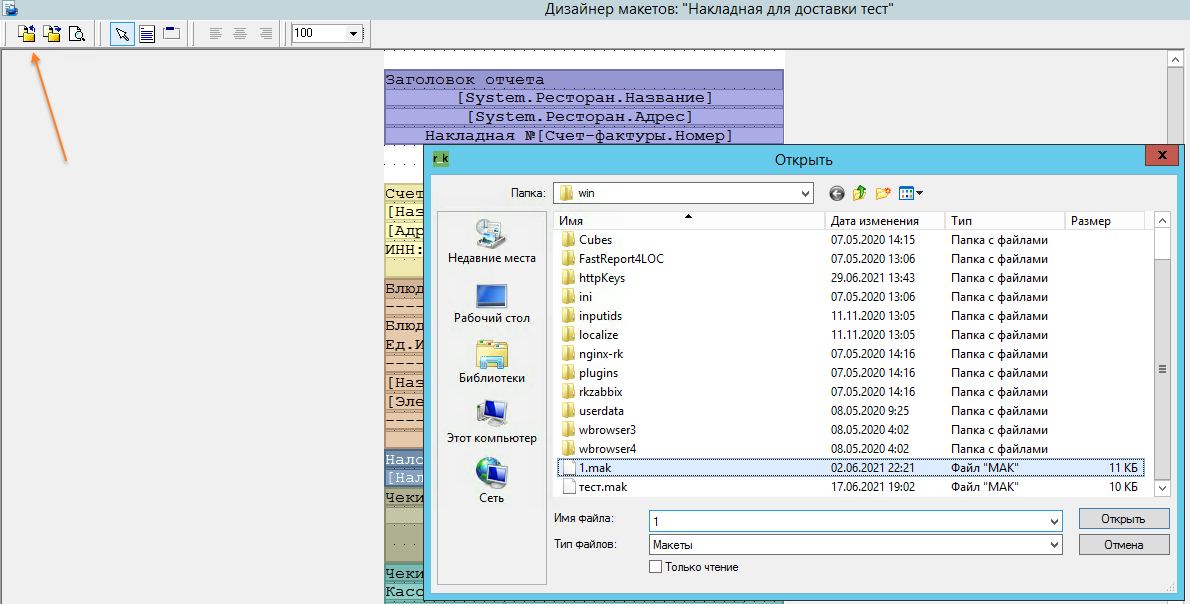Select the plugins folder

(598, 373)
